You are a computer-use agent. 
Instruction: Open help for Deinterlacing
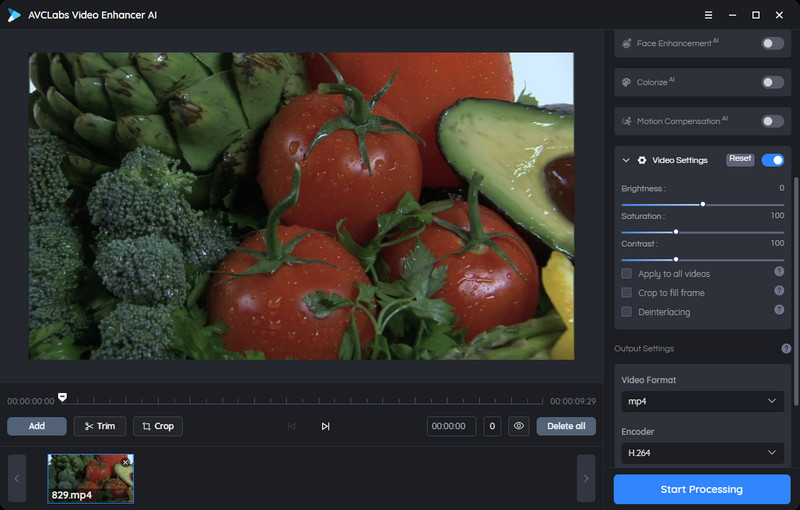point(779,310)
